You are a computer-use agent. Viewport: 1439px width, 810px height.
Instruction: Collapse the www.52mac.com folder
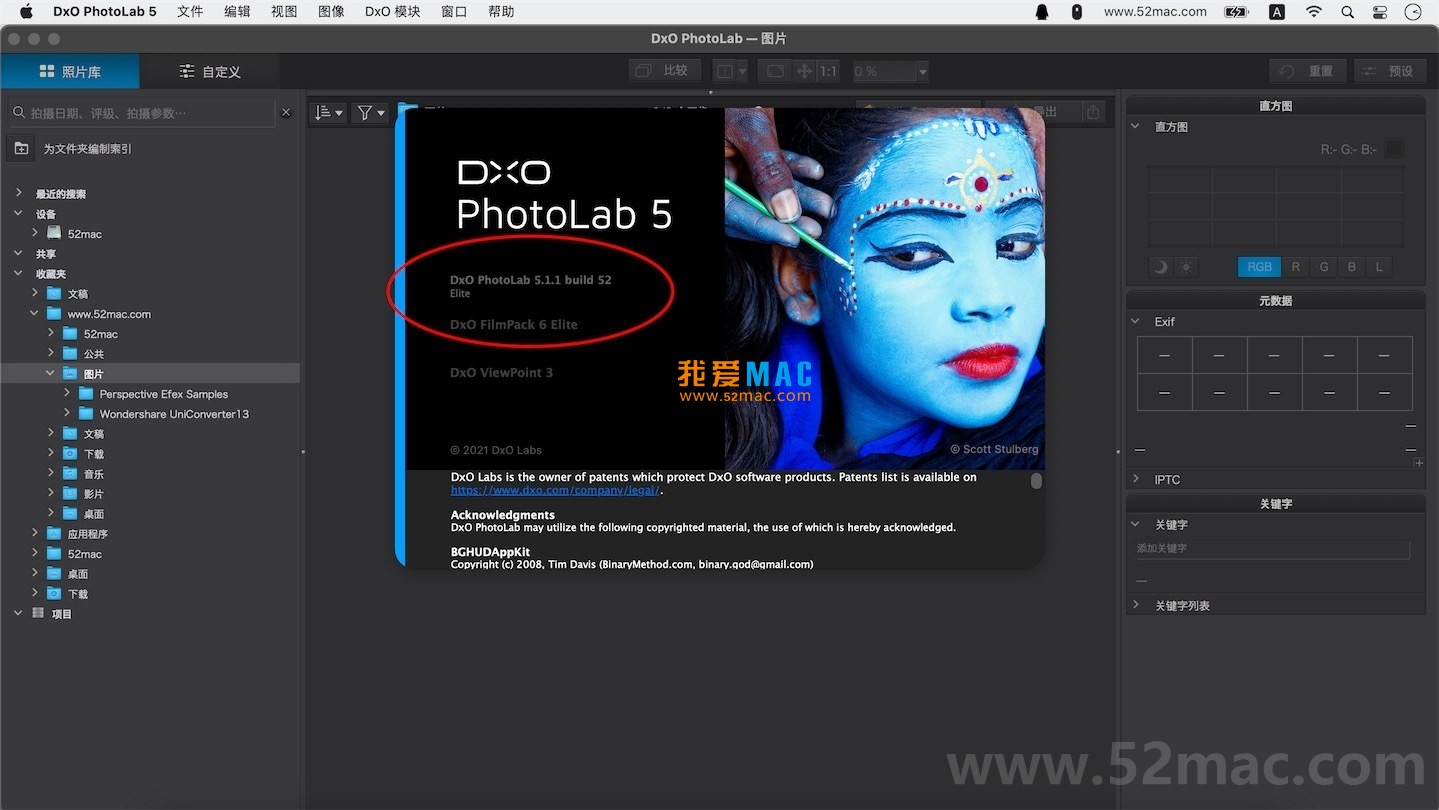[34, 313]
